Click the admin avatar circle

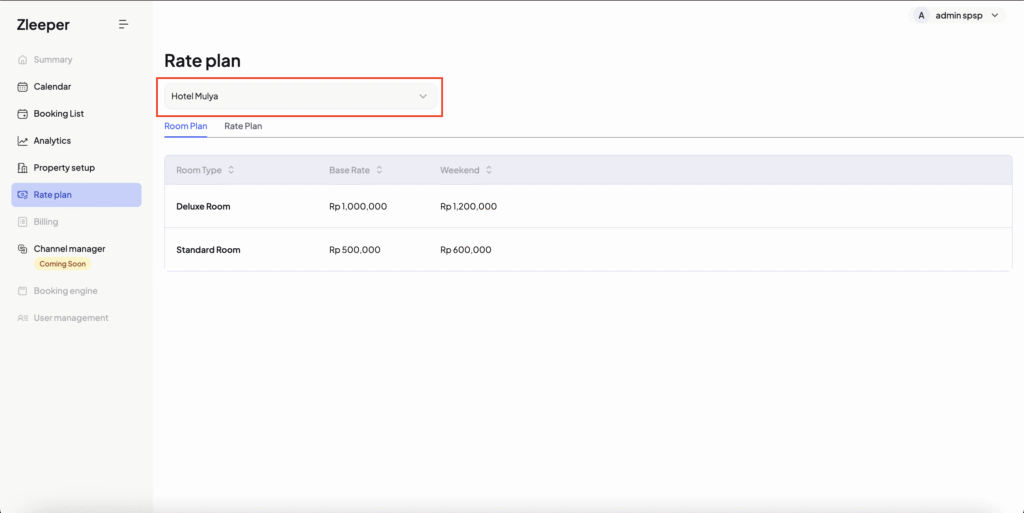tap(921, 15)
